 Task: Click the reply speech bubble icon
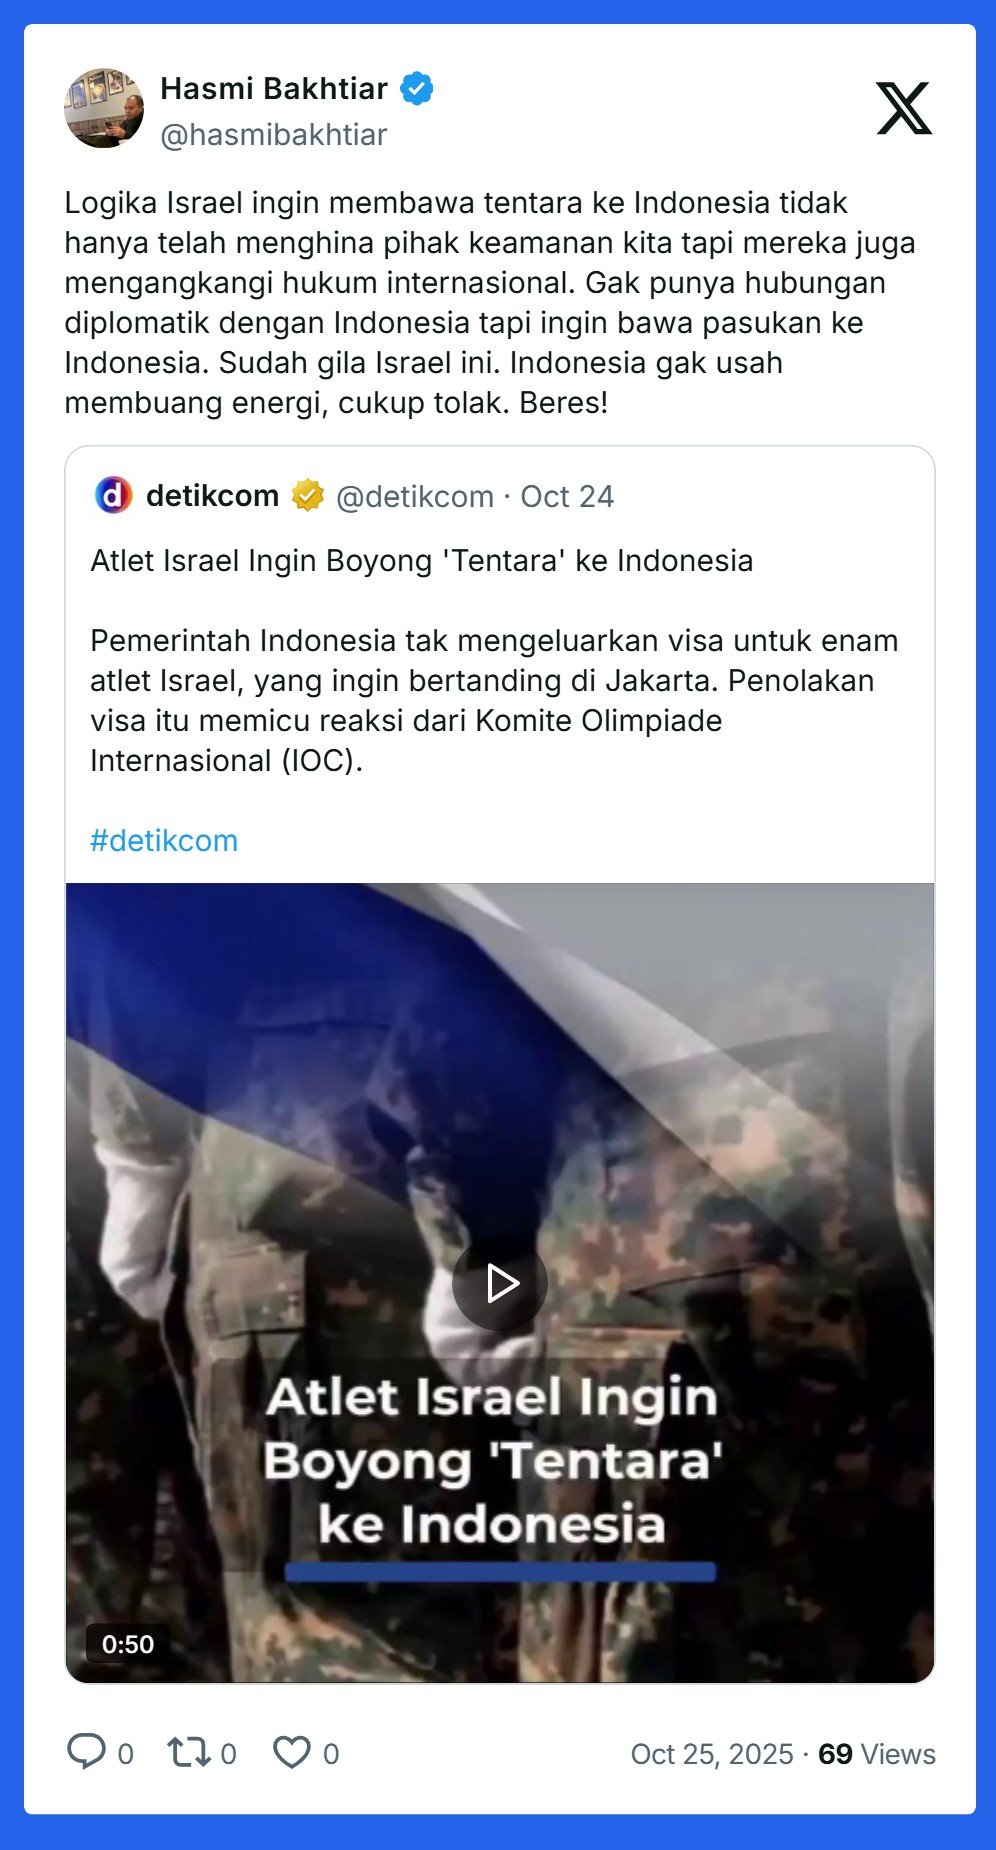[x=86, y=1752]
